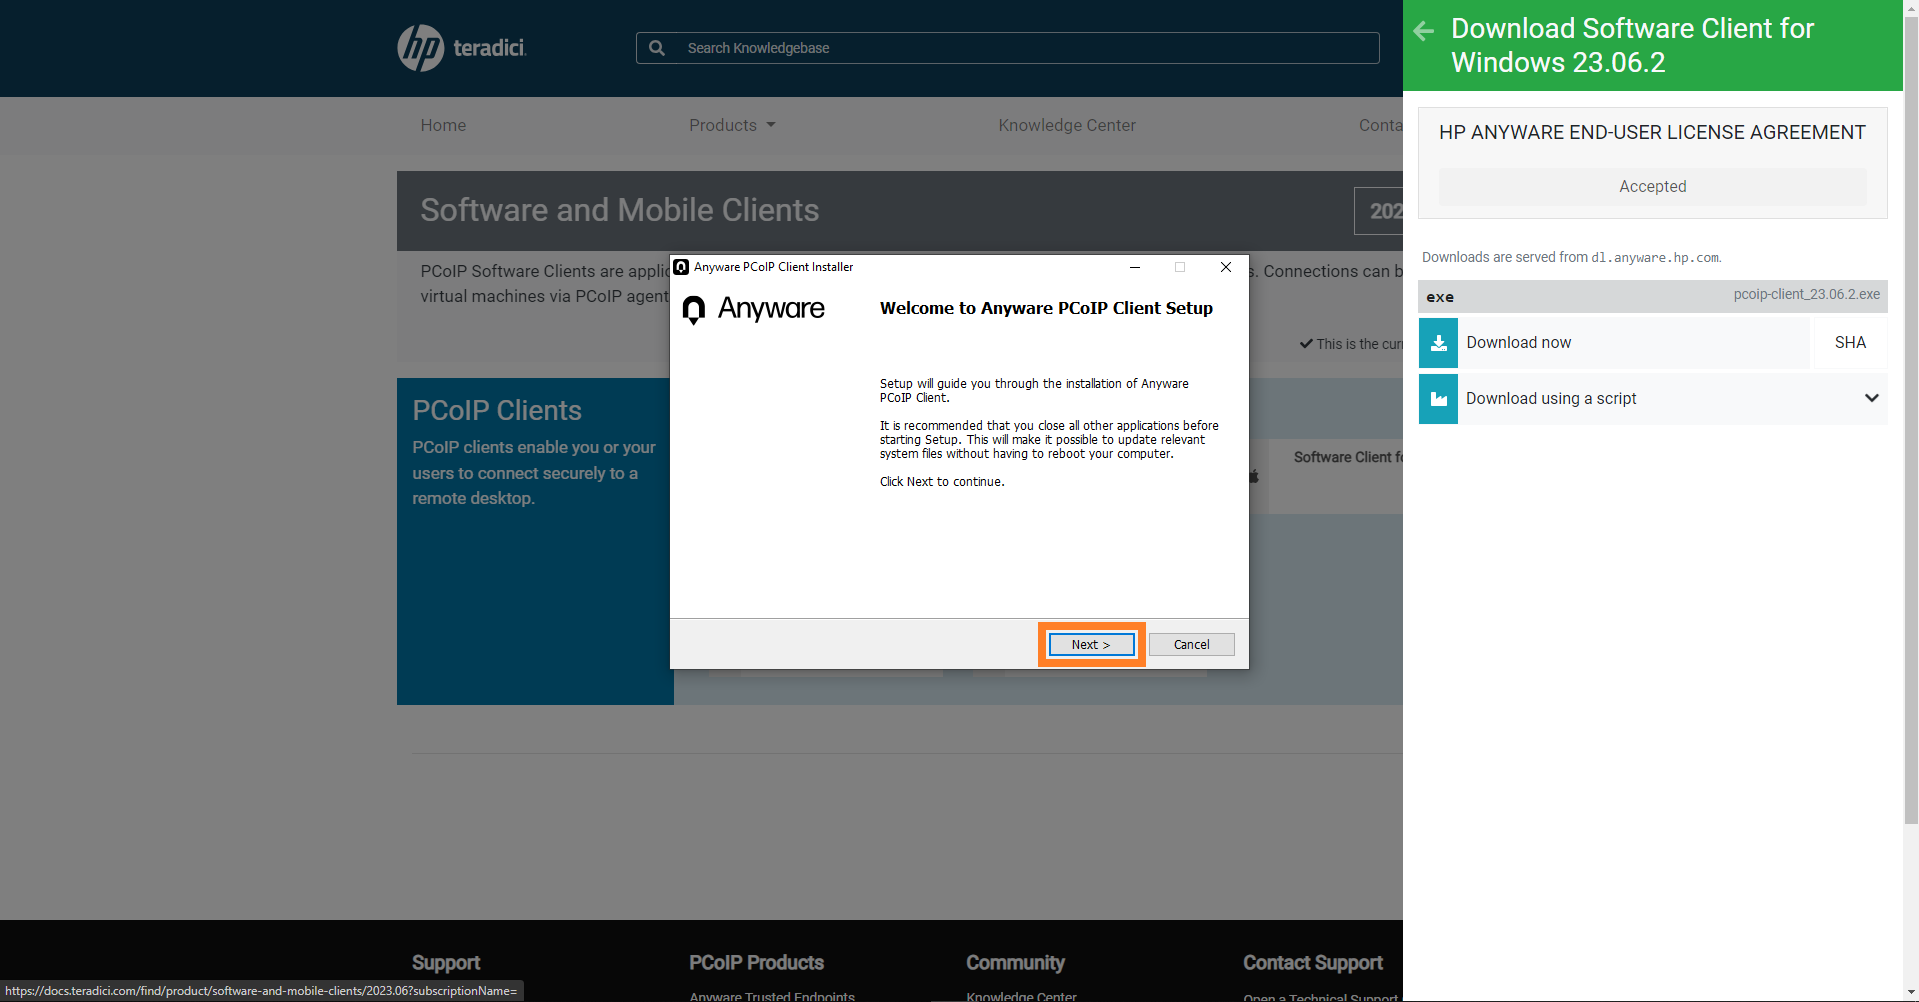
Task: Click Next in the installer
Action: click(x=1091, y=645)
